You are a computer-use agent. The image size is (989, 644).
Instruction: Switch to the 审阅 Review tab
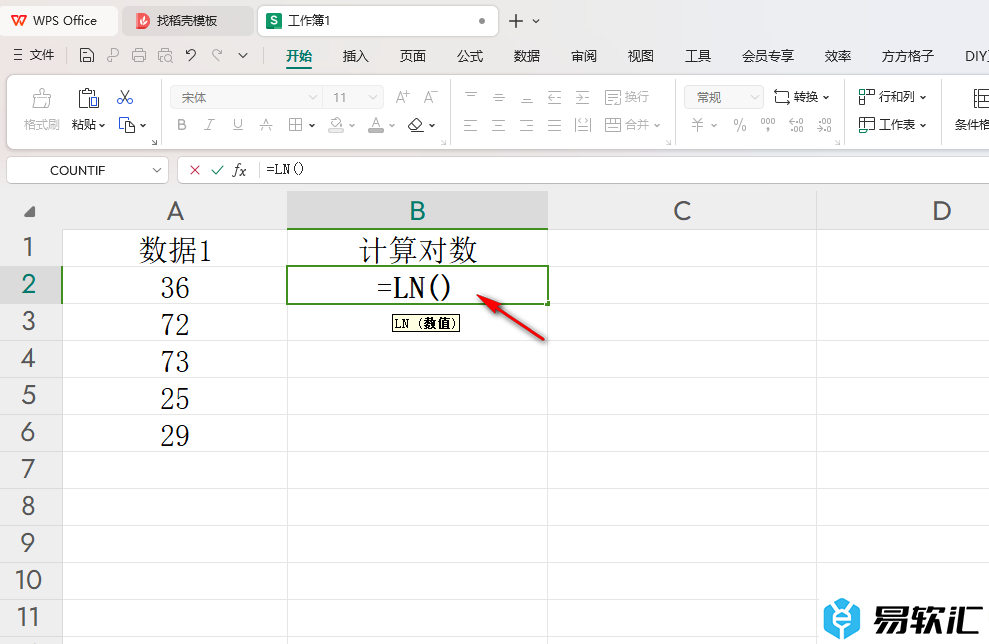point(583,56)
